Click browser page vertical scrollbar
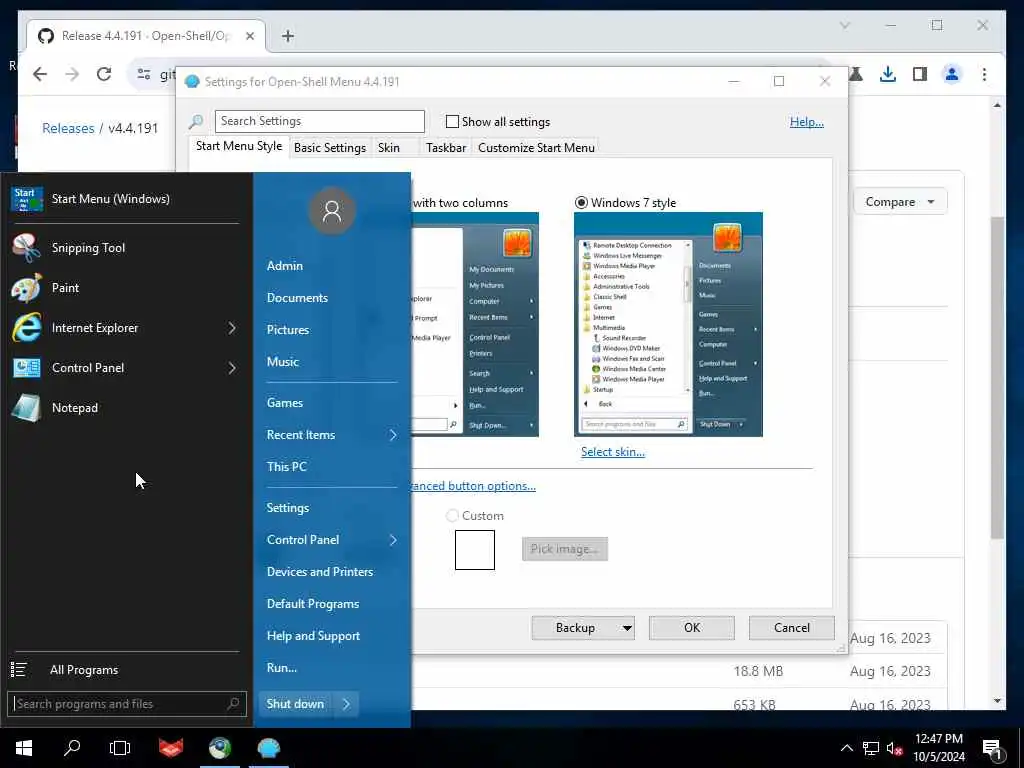Viewport: 1024px width, 768px height. click(x=997, y=377)
